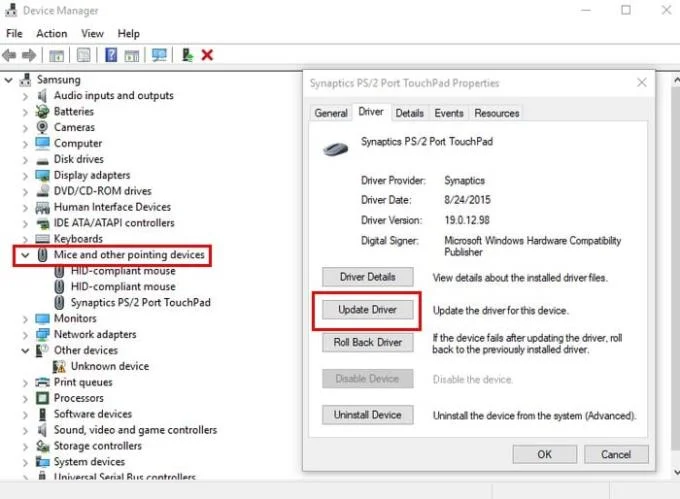Click the green Update driver toolbar icon
Viewport: 680px width, 499px height.
pyautogui.click(x=187, y=55)
